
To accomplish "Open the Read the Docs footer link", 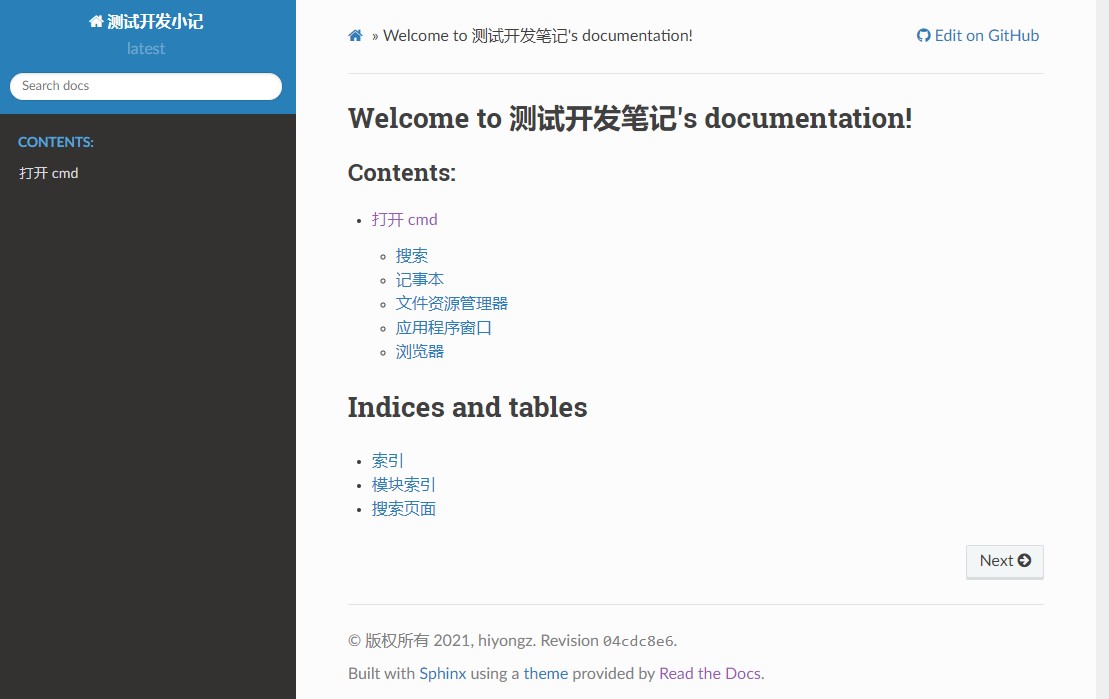I will 709,674.
